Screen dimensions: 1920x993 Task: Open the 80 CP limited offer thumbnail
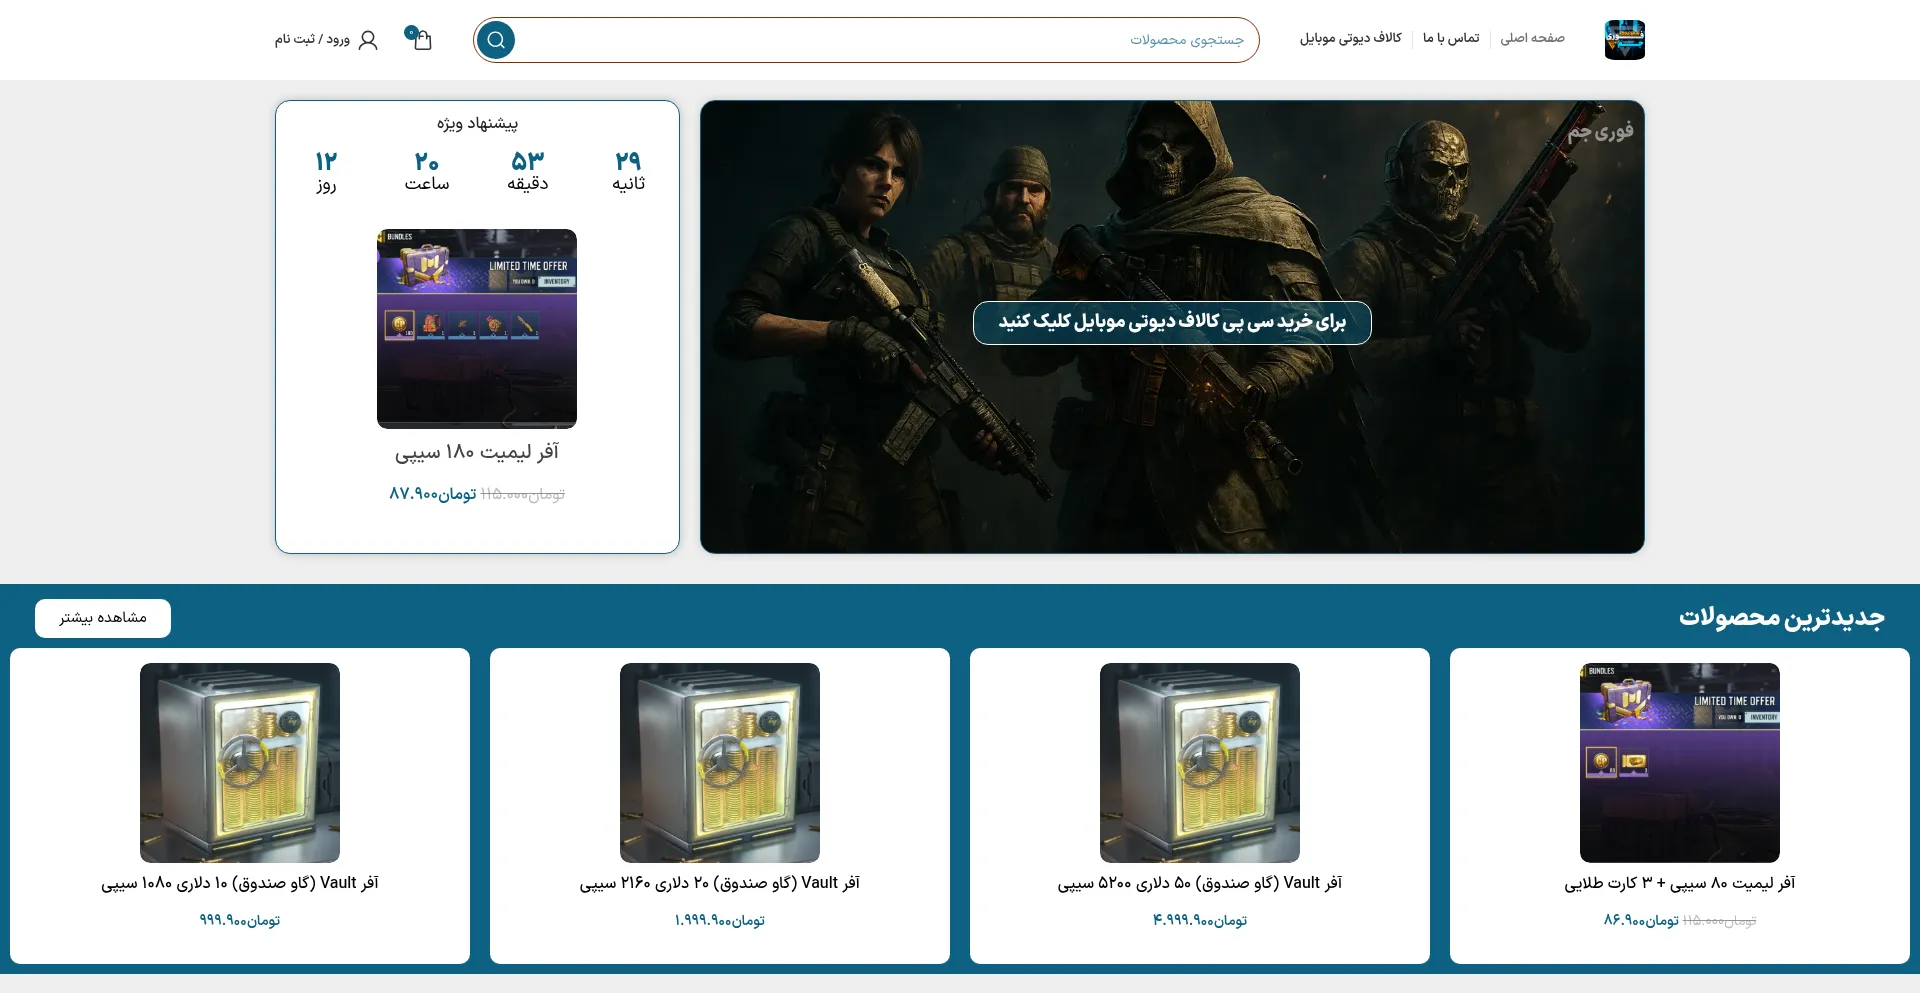coord(1680,762)
